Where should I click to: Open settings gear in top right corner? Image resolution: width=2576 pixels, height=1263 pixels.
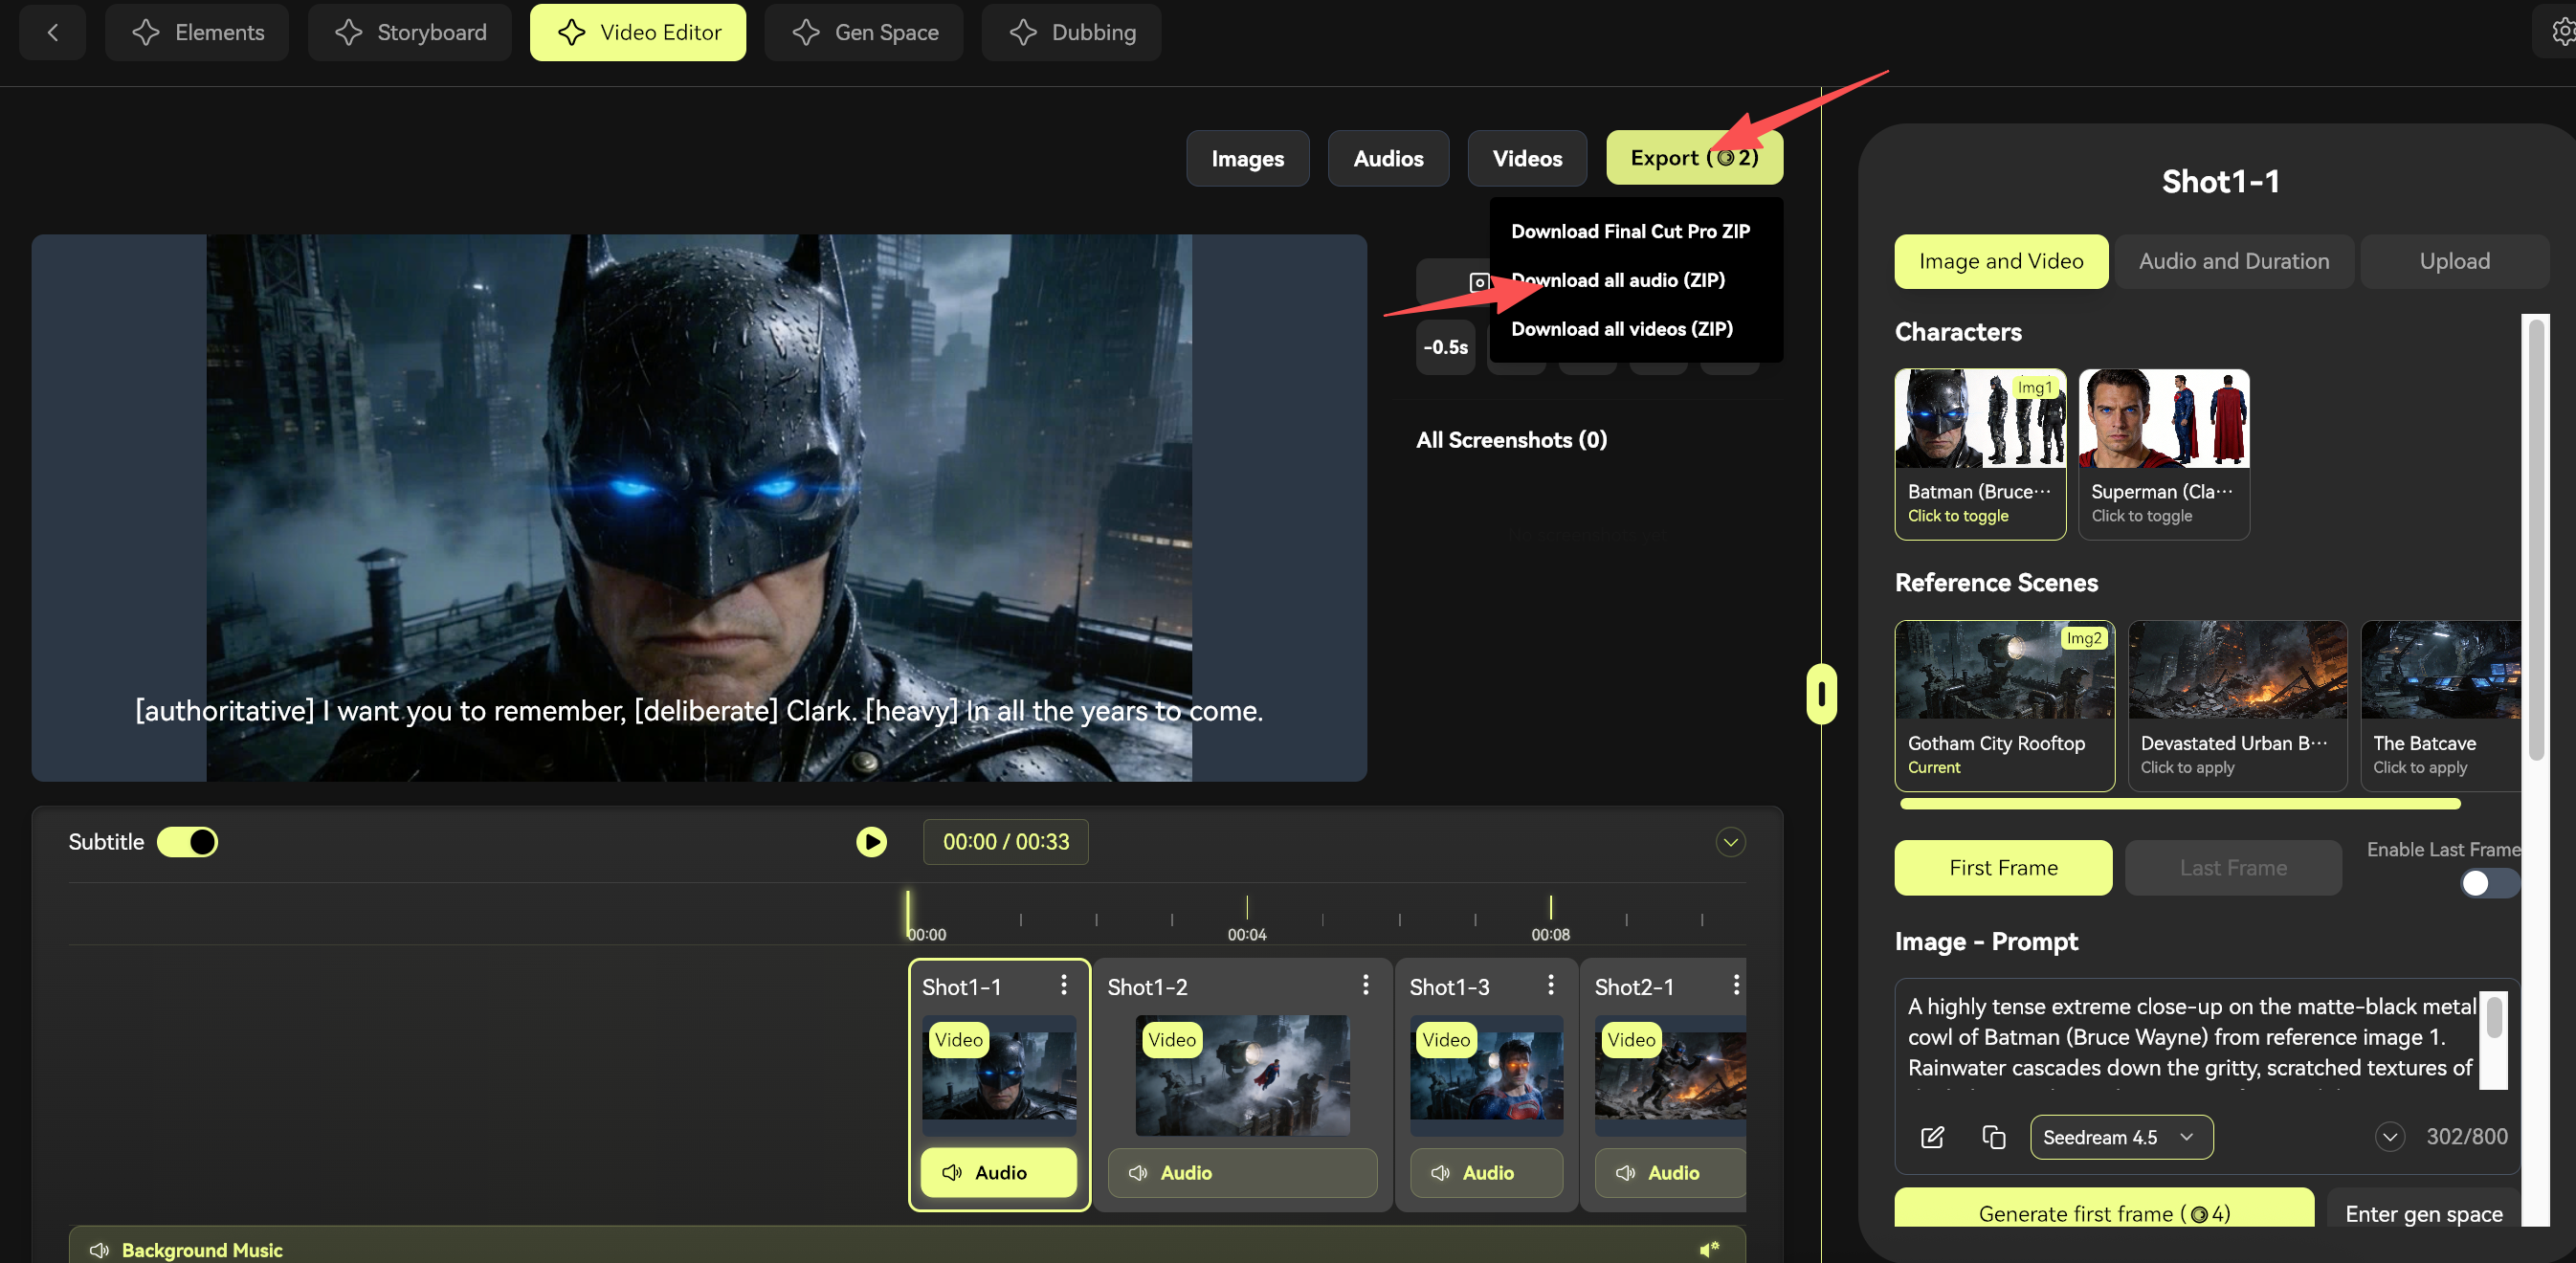click(2562, 32)
